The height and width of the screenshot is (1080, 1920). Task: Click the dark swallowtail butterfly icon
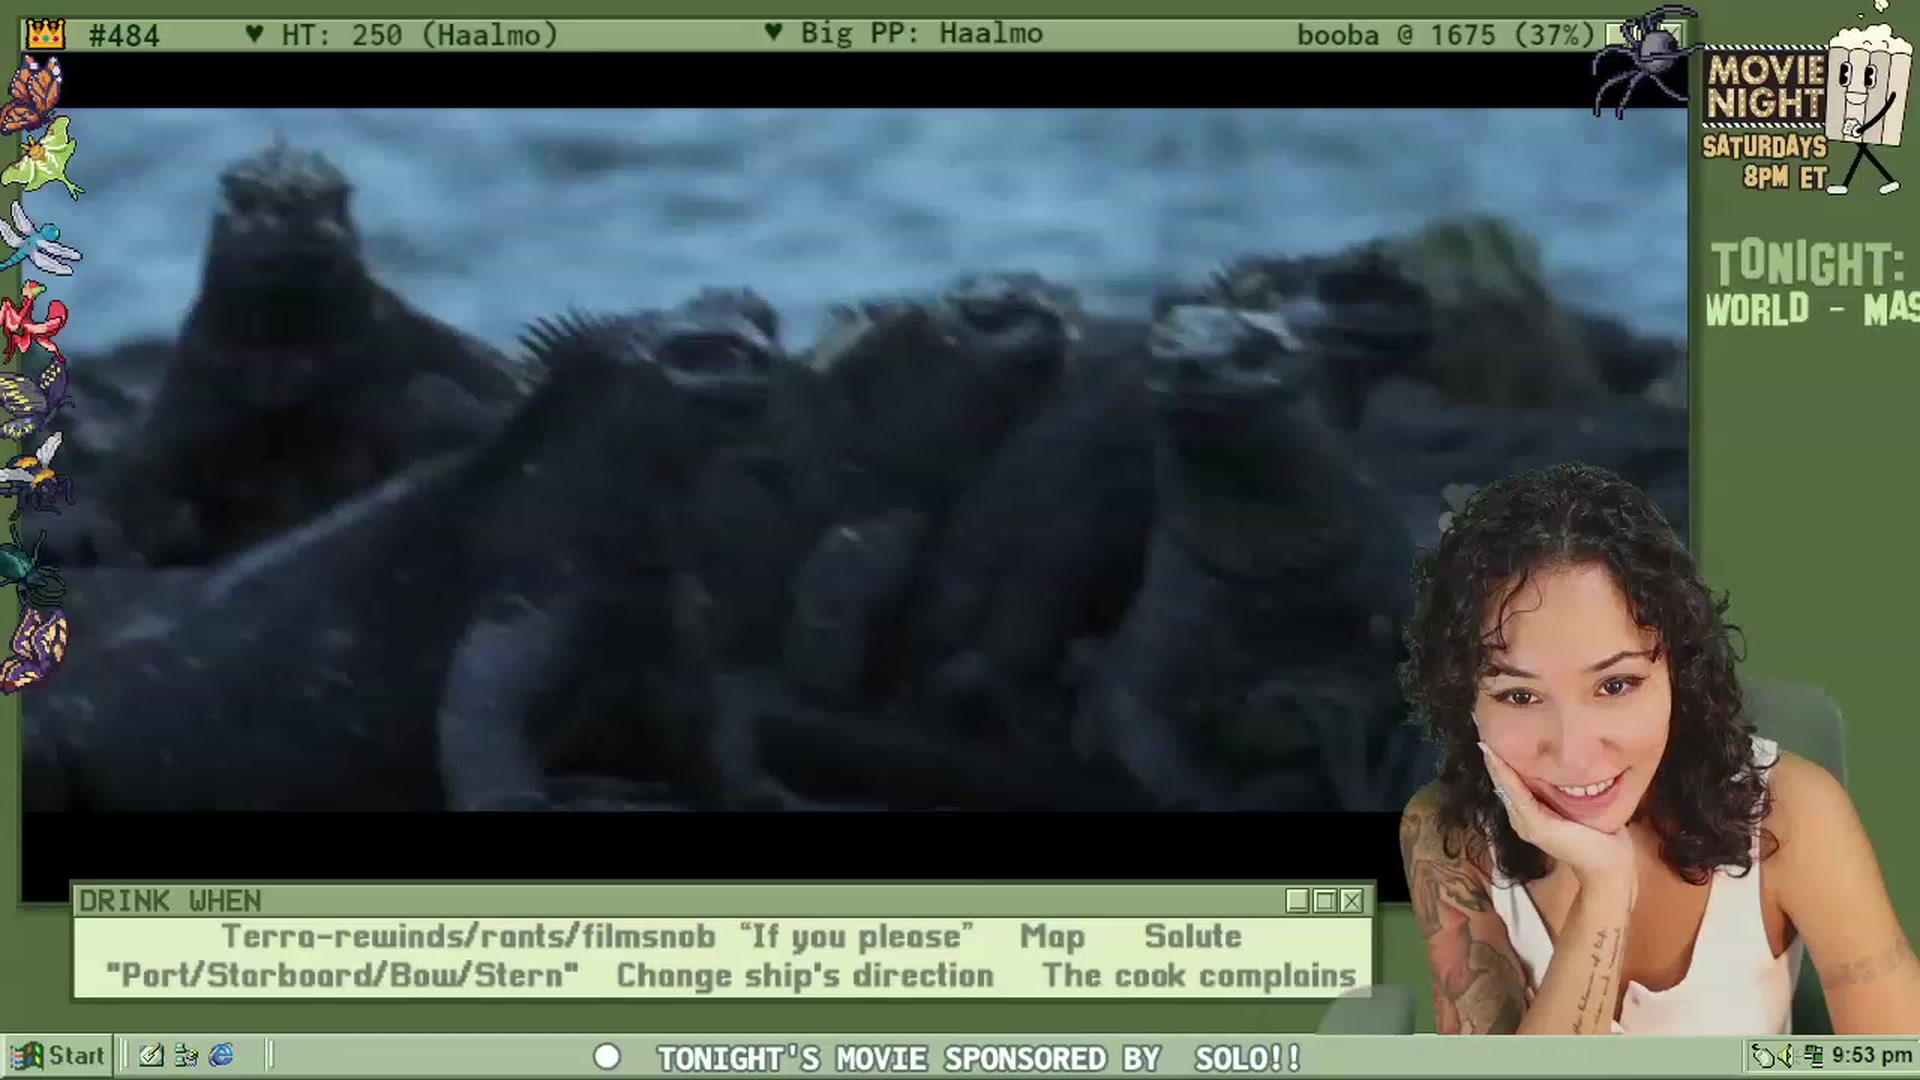(35, 397)
